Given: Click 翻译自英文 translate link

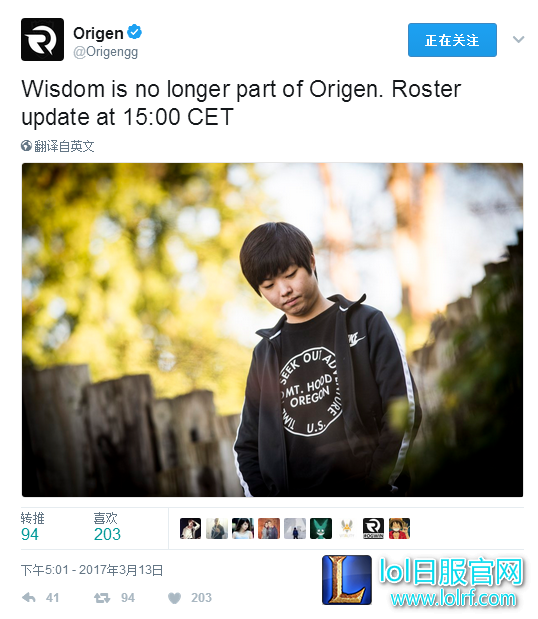Looking at the screenshot, I should pos(64,146).
